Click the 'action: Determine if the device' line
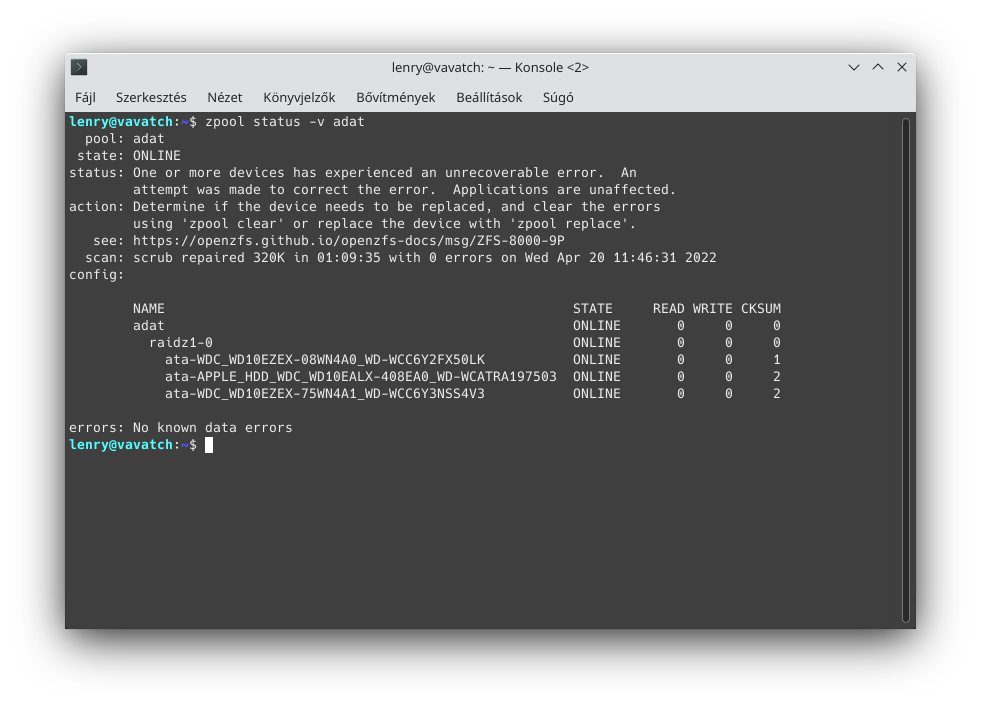 pyautogui.click(x=365, y=207)
